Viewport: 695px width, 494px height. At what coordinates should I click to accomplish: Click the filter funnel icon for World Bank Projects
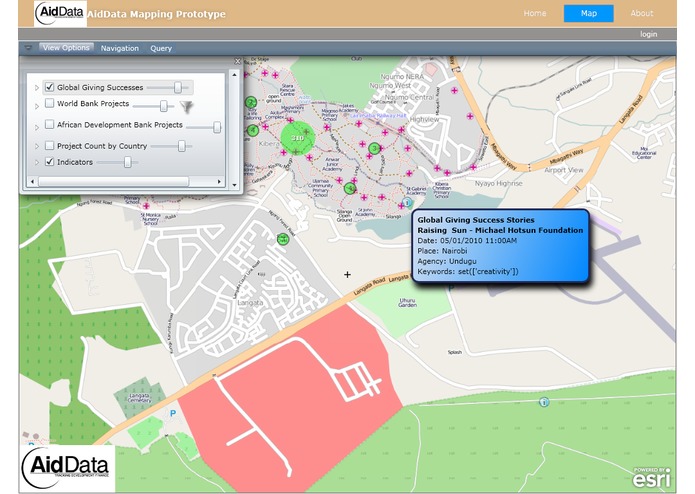tap(187, 106)
